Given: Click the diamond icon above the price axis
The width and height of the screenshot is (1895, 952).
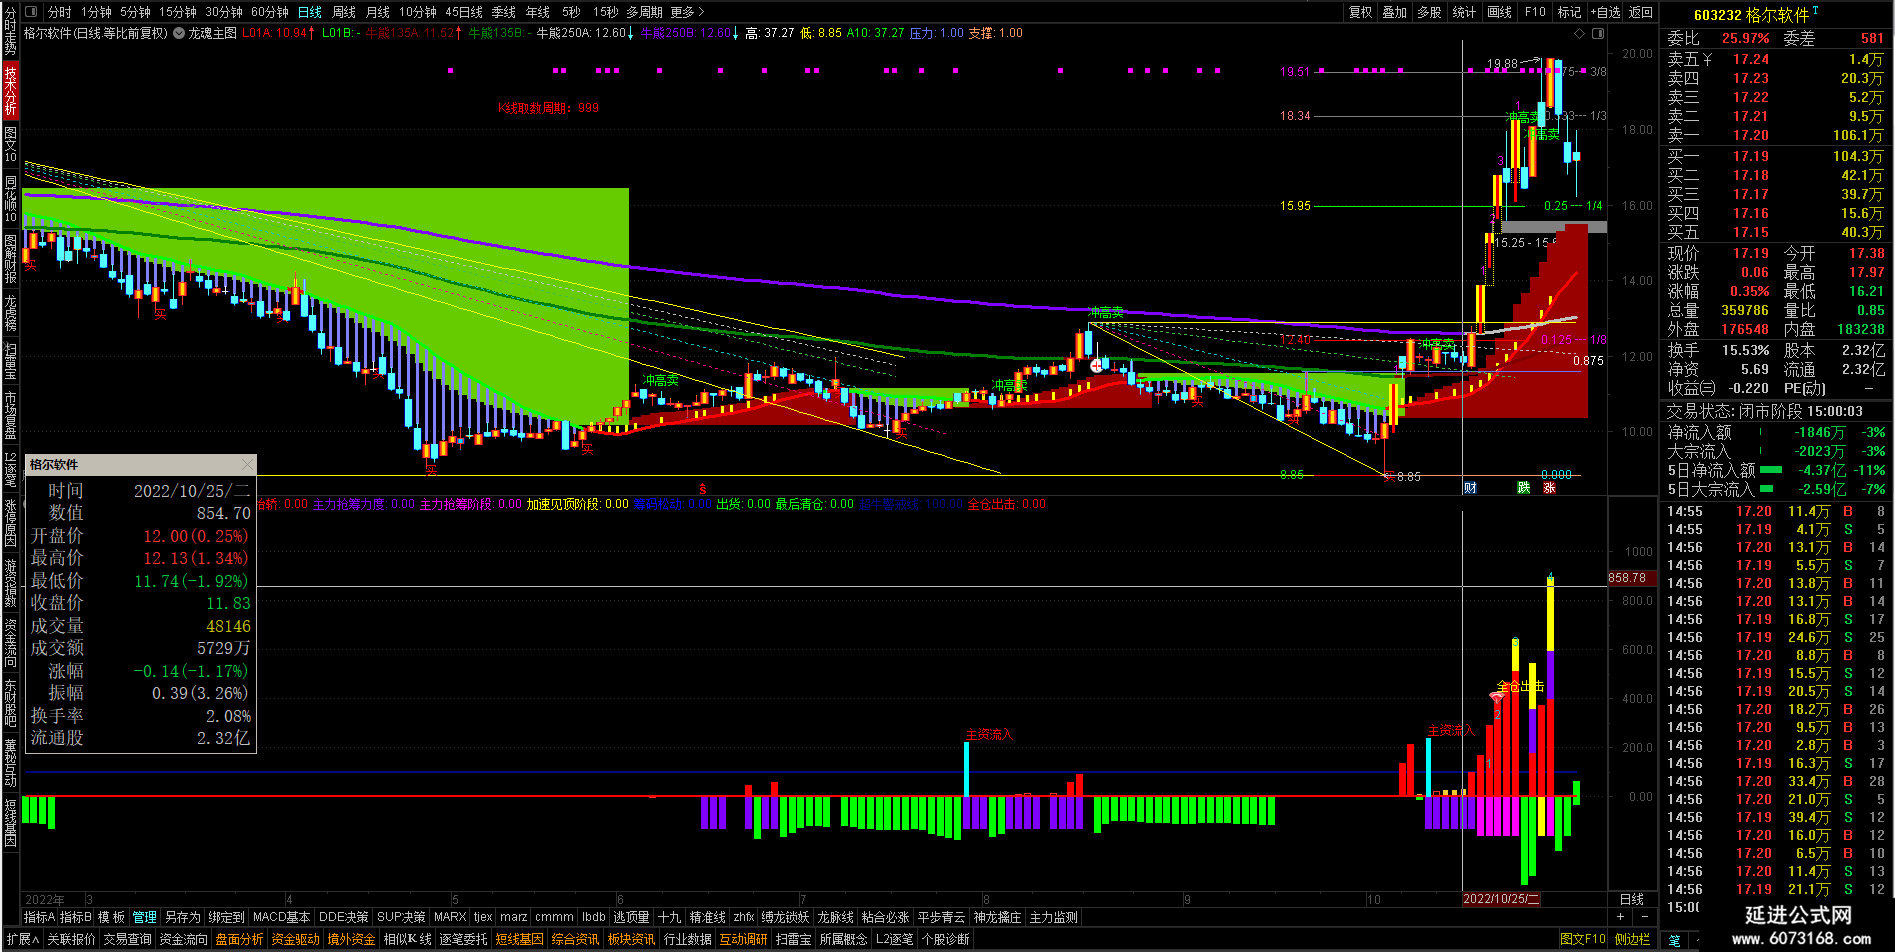Looking at the screenshot, I should click(x=1580, y=33).
